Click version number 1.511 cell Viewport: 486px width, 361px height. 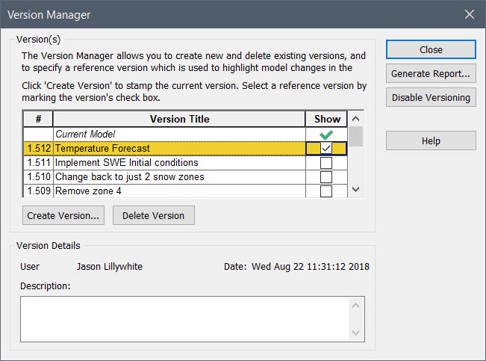(38, 163)
